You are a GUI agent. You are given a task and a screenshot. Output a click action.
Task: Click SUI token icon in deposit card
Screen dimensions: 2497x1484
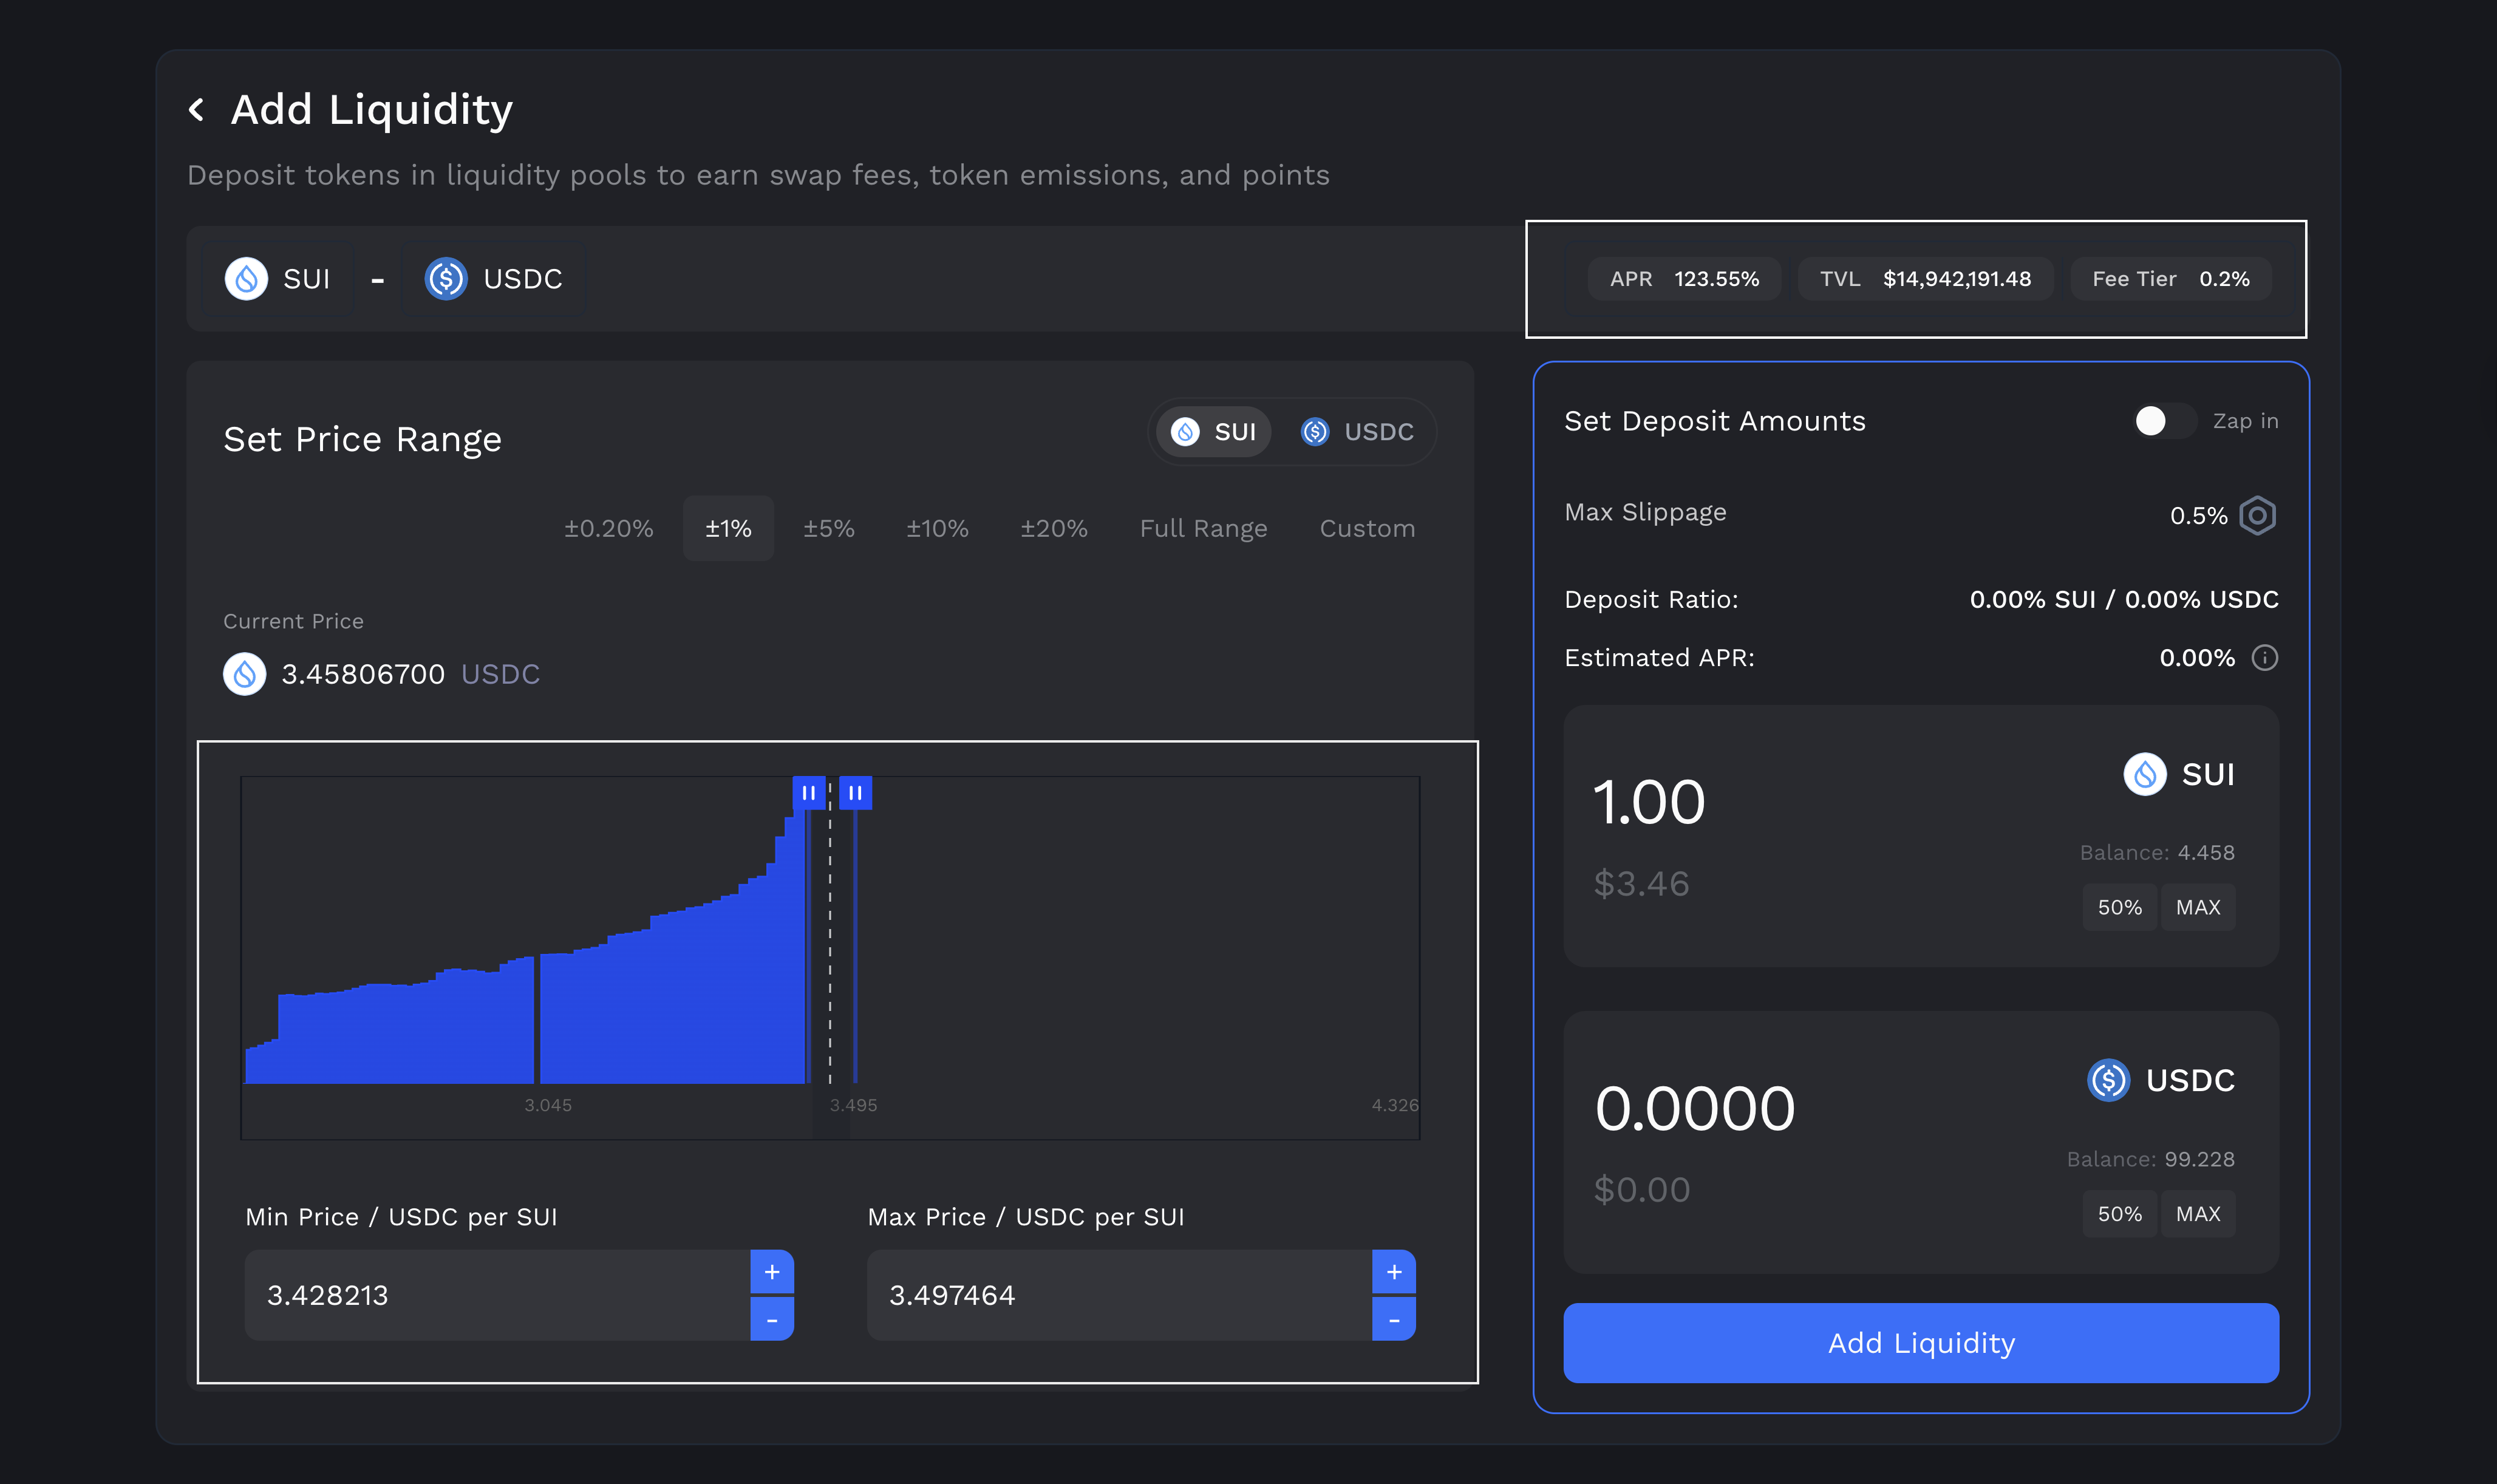2144,774
